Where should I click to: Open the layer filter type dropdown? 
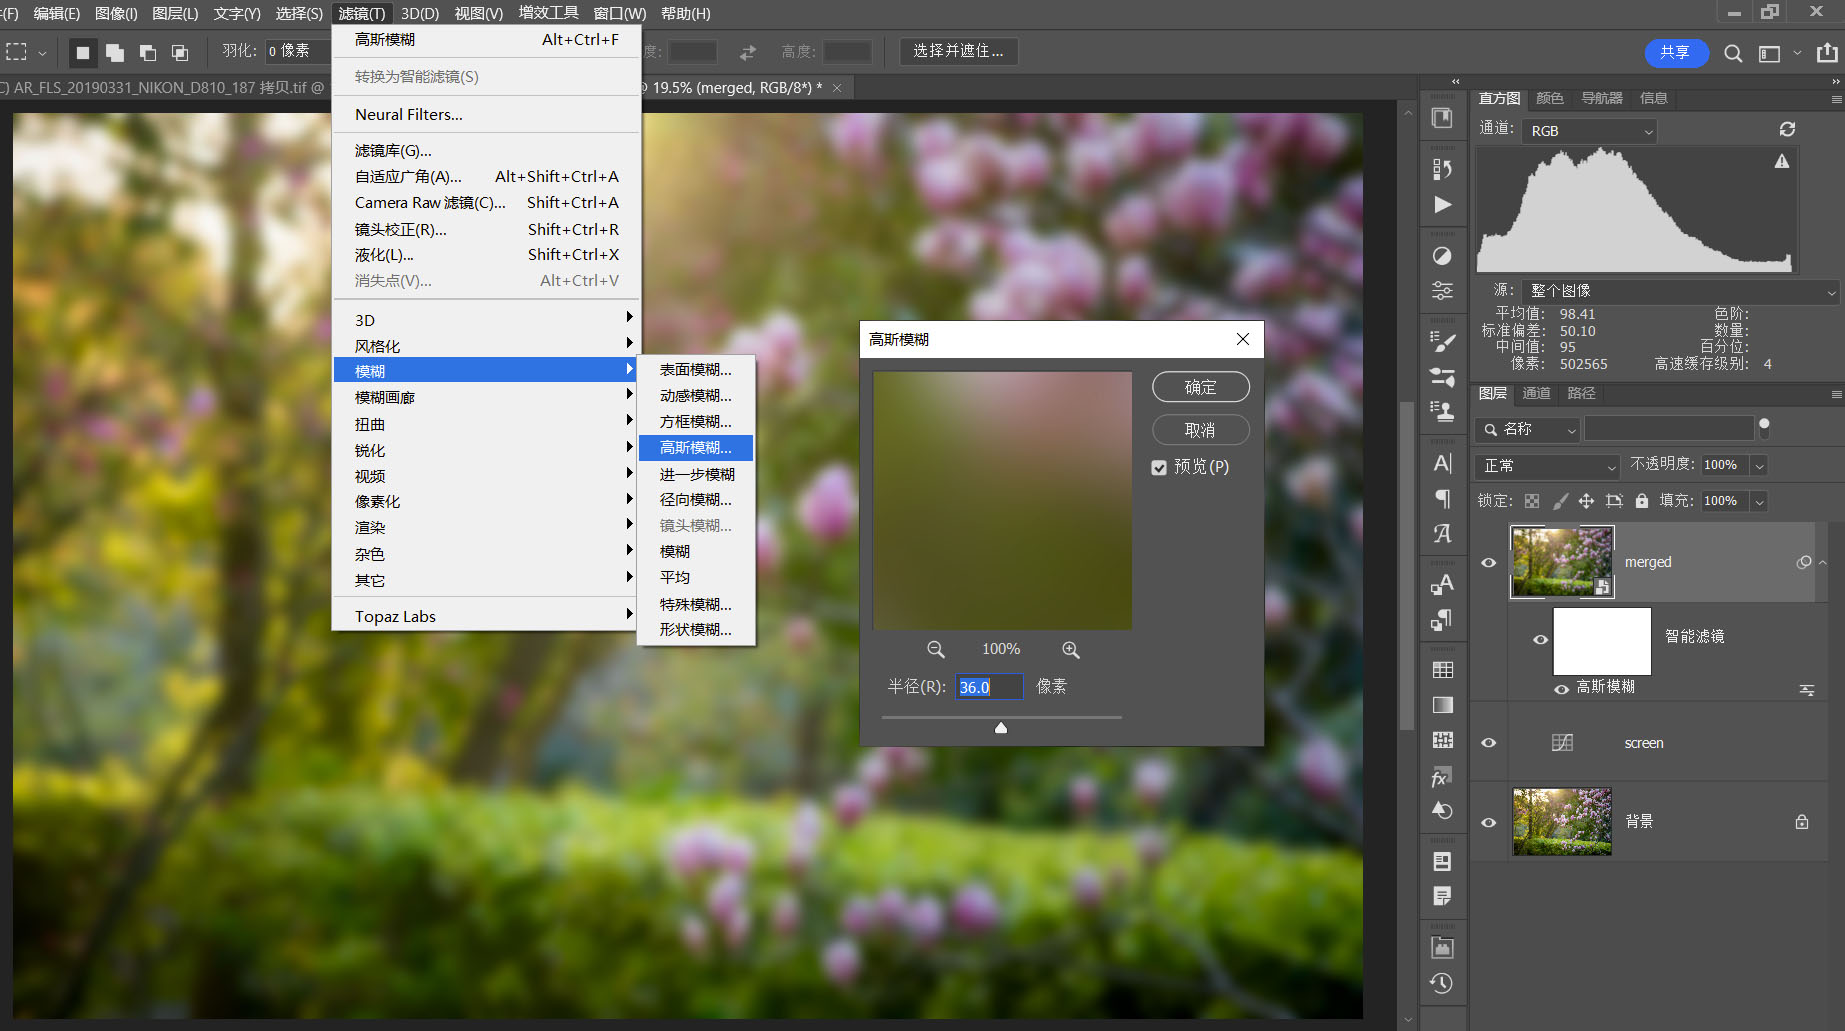(x=1527, y=429)
